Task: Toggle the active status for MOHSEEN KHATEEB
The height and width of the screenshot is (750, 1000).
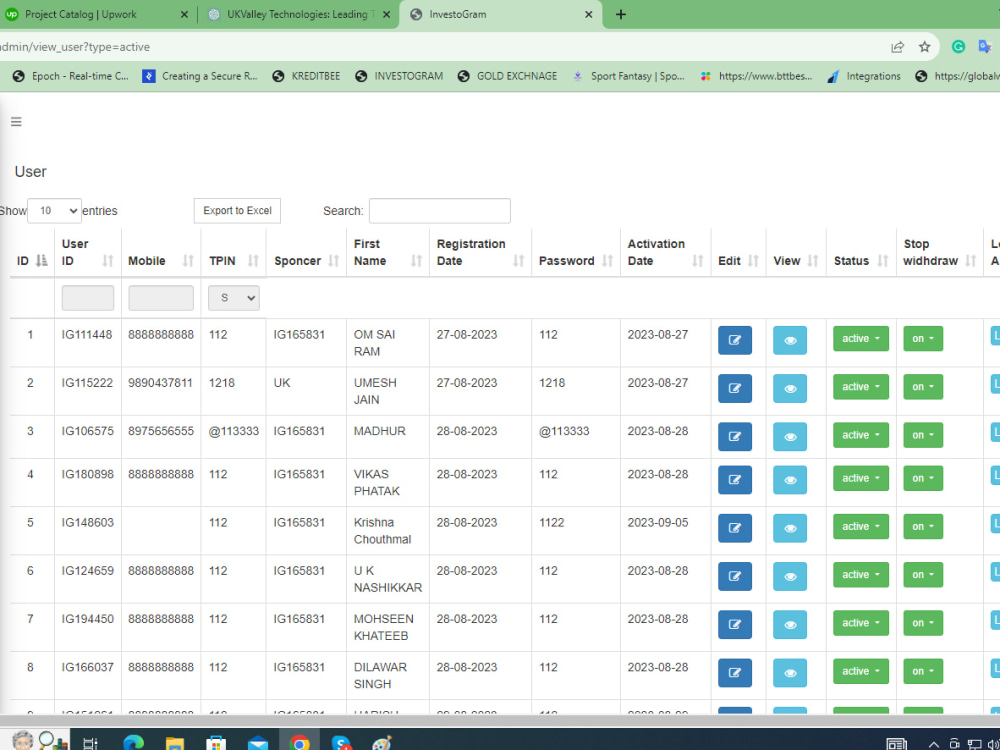Action: point(860,623)
